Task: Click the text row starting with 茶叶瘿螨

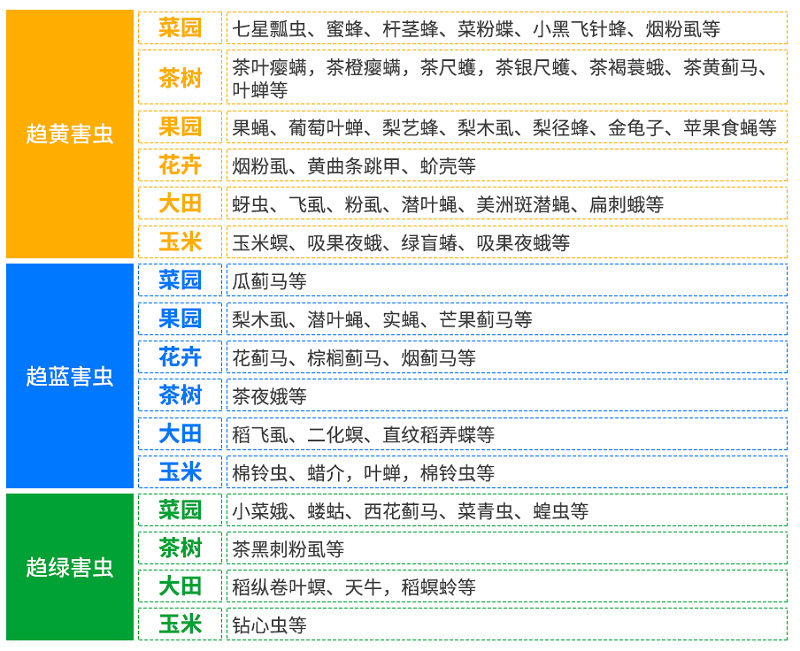Action: tap(505, 78)
